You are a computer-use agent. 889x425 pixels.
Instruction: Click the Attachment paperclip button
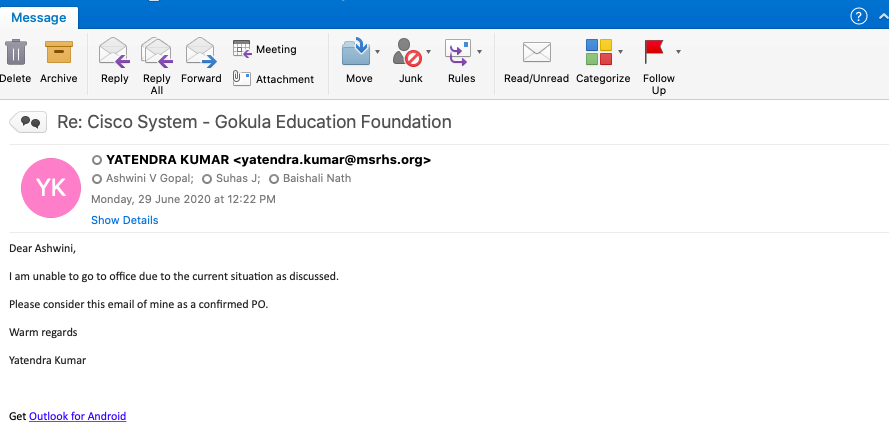pyautogui.click(x=273, y=79)
